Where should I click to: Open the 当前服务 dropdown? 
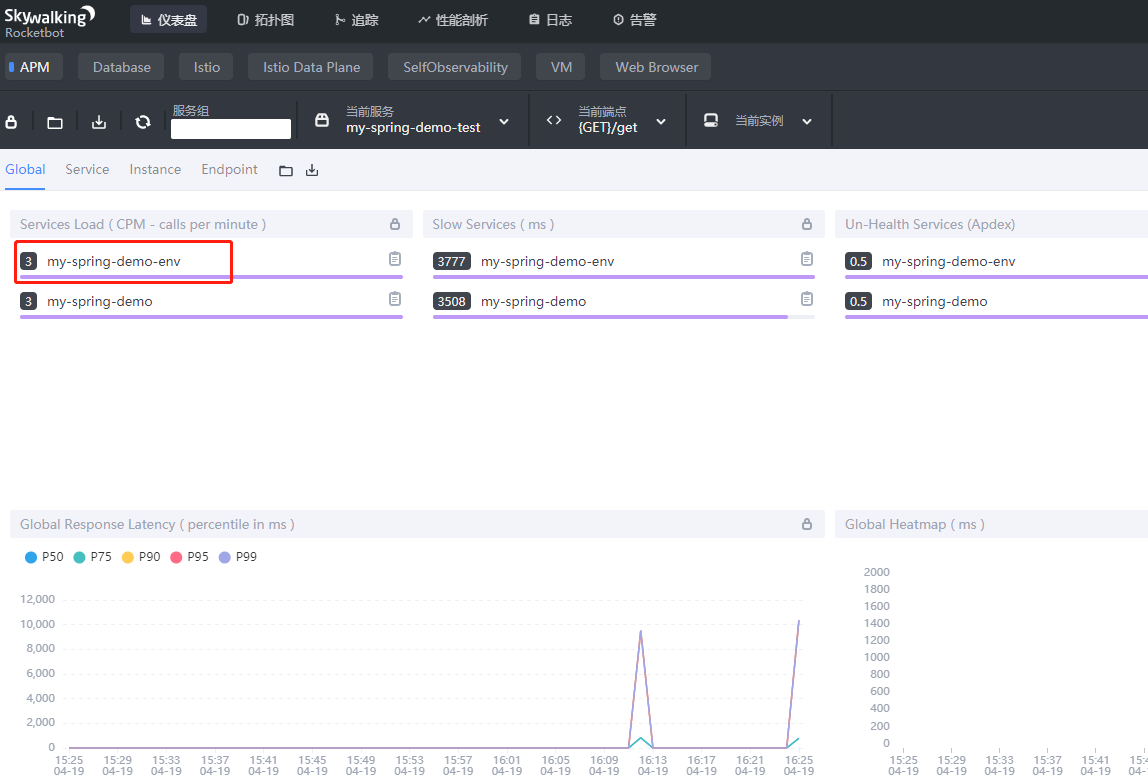[413, 121]
